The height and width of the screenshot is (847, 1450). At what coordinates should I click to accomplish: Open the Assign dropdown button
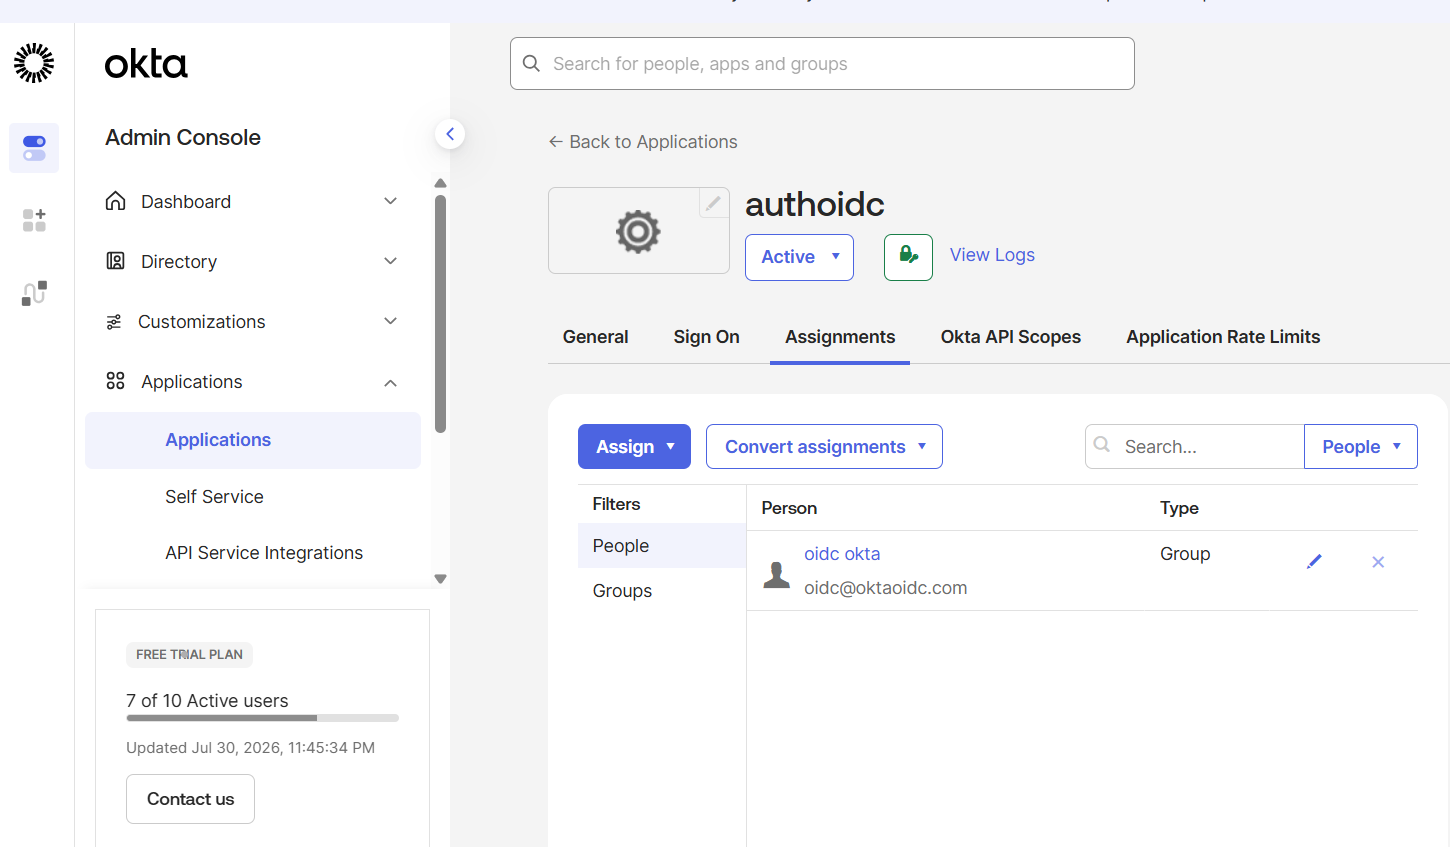click(x=634, y=447)
